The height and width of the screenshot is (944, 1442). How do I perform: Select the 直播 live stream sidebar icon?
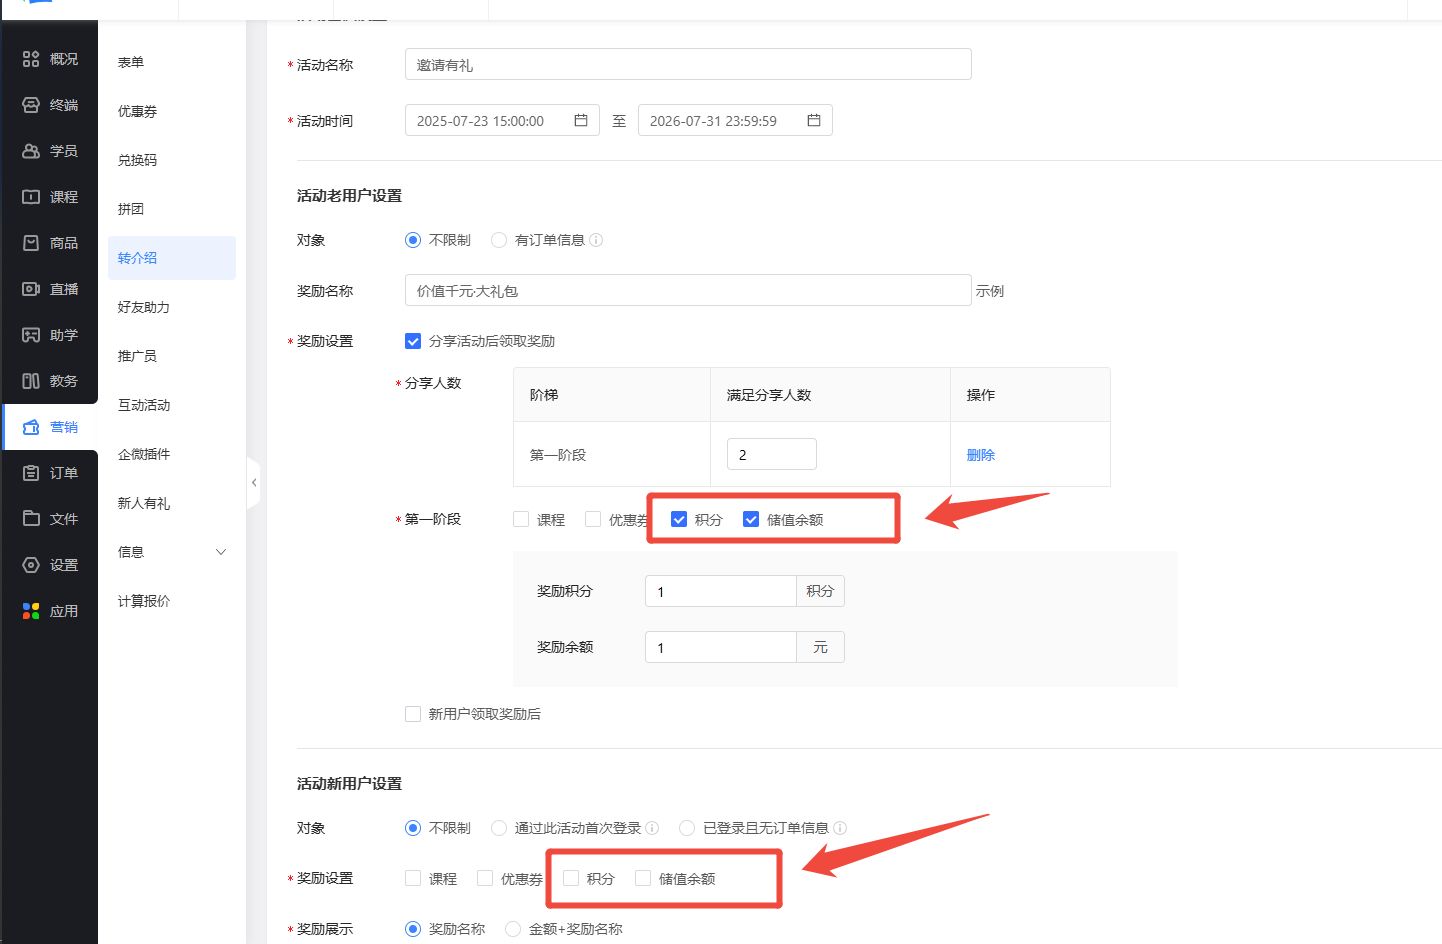(31, 289)
